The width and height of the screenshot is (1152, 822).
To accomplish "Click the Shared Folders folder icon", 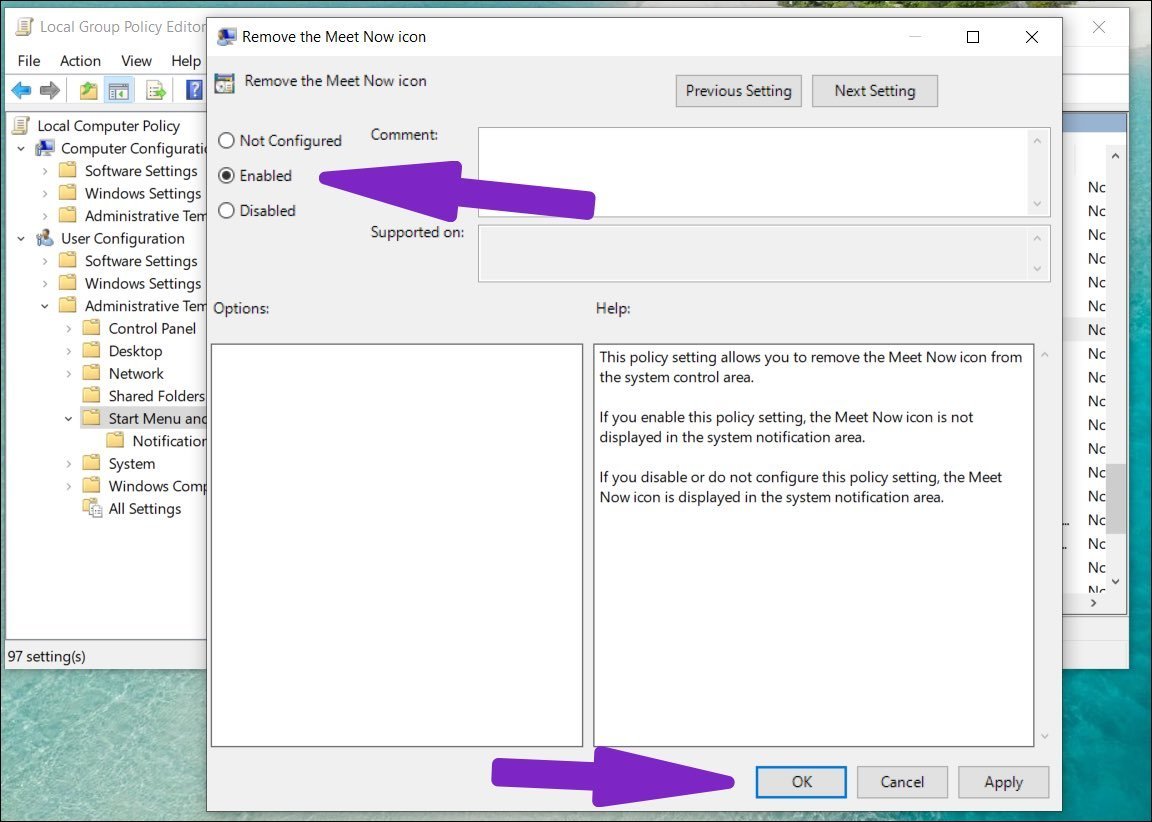I will (x=92, y=395).
